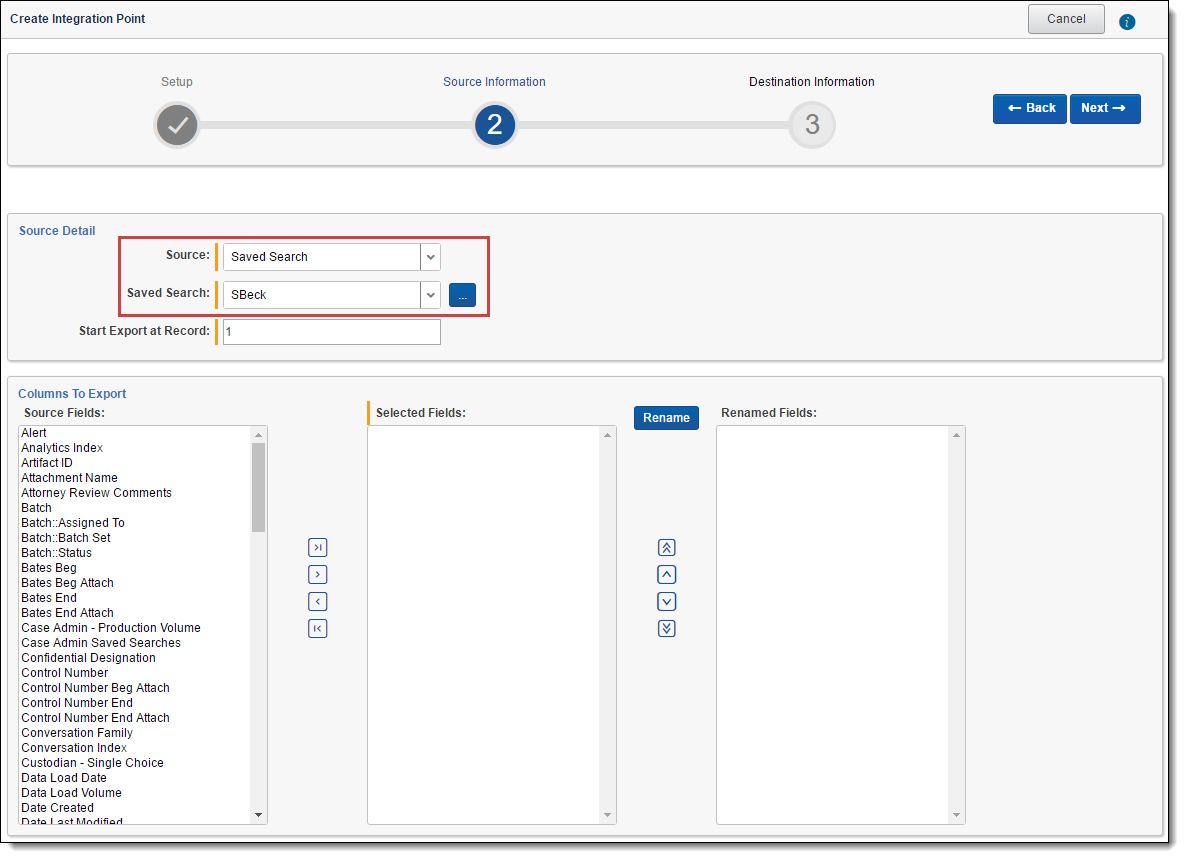Remove all fields with the move-all-left arrow
The width and height of the screenshot is (1184, 858).
[317, 628]
